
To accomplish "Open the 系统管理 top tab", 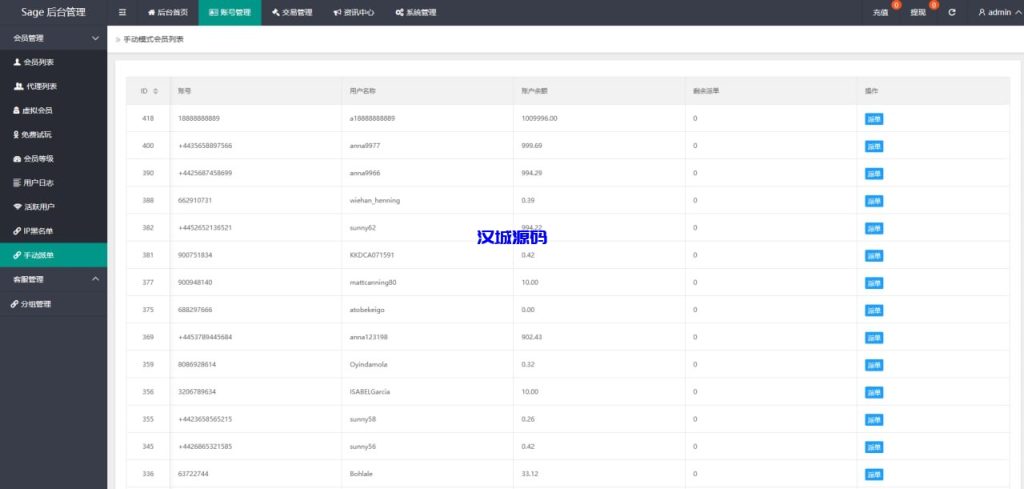I will pos(415,13).
